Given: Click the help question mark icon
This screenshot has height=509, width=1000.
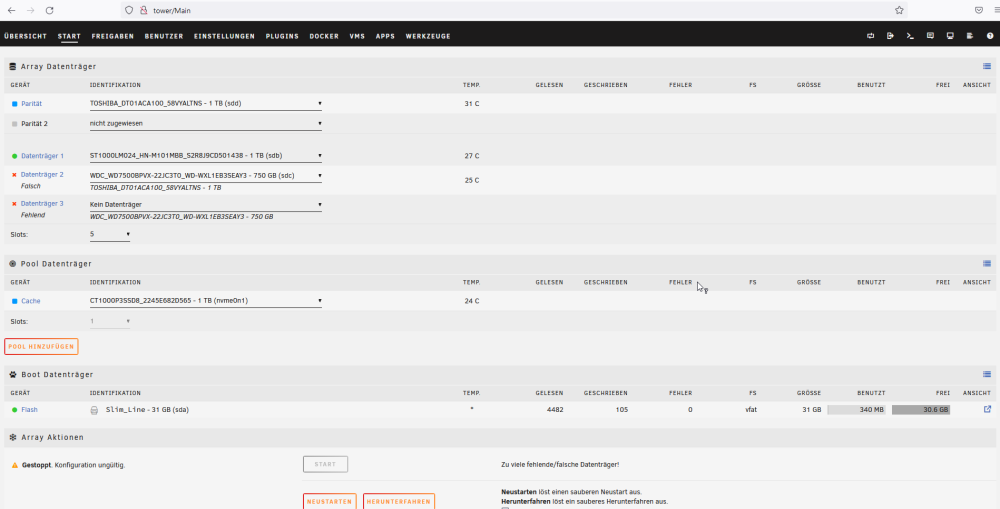Looking at the screenshot, I should click(x=990, y=36).
